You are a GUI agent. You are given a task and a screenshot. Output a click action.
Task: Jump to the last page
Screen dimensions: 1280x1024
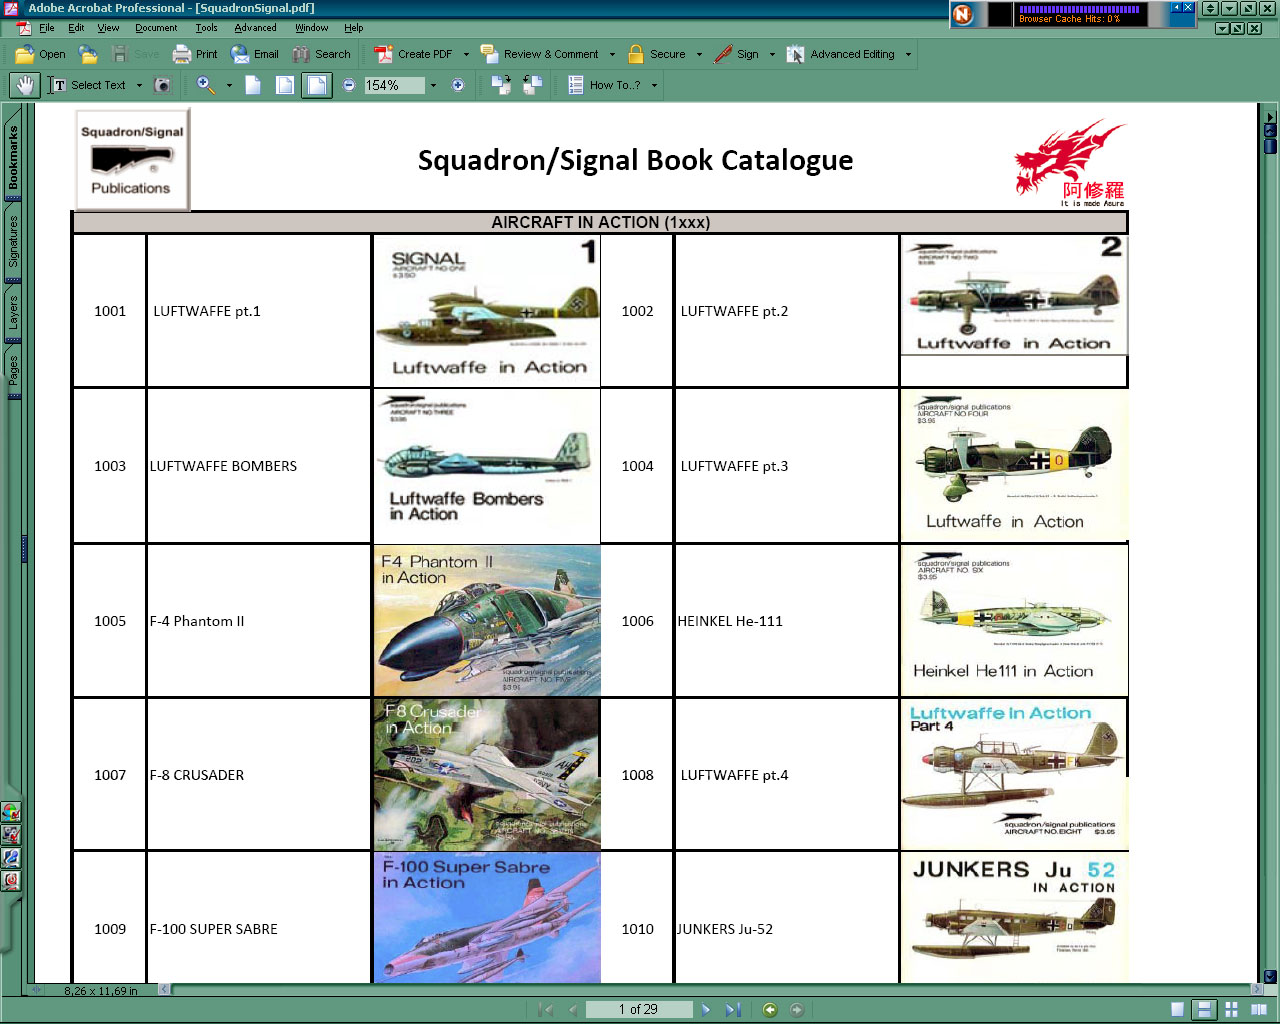click(733, 1010)
